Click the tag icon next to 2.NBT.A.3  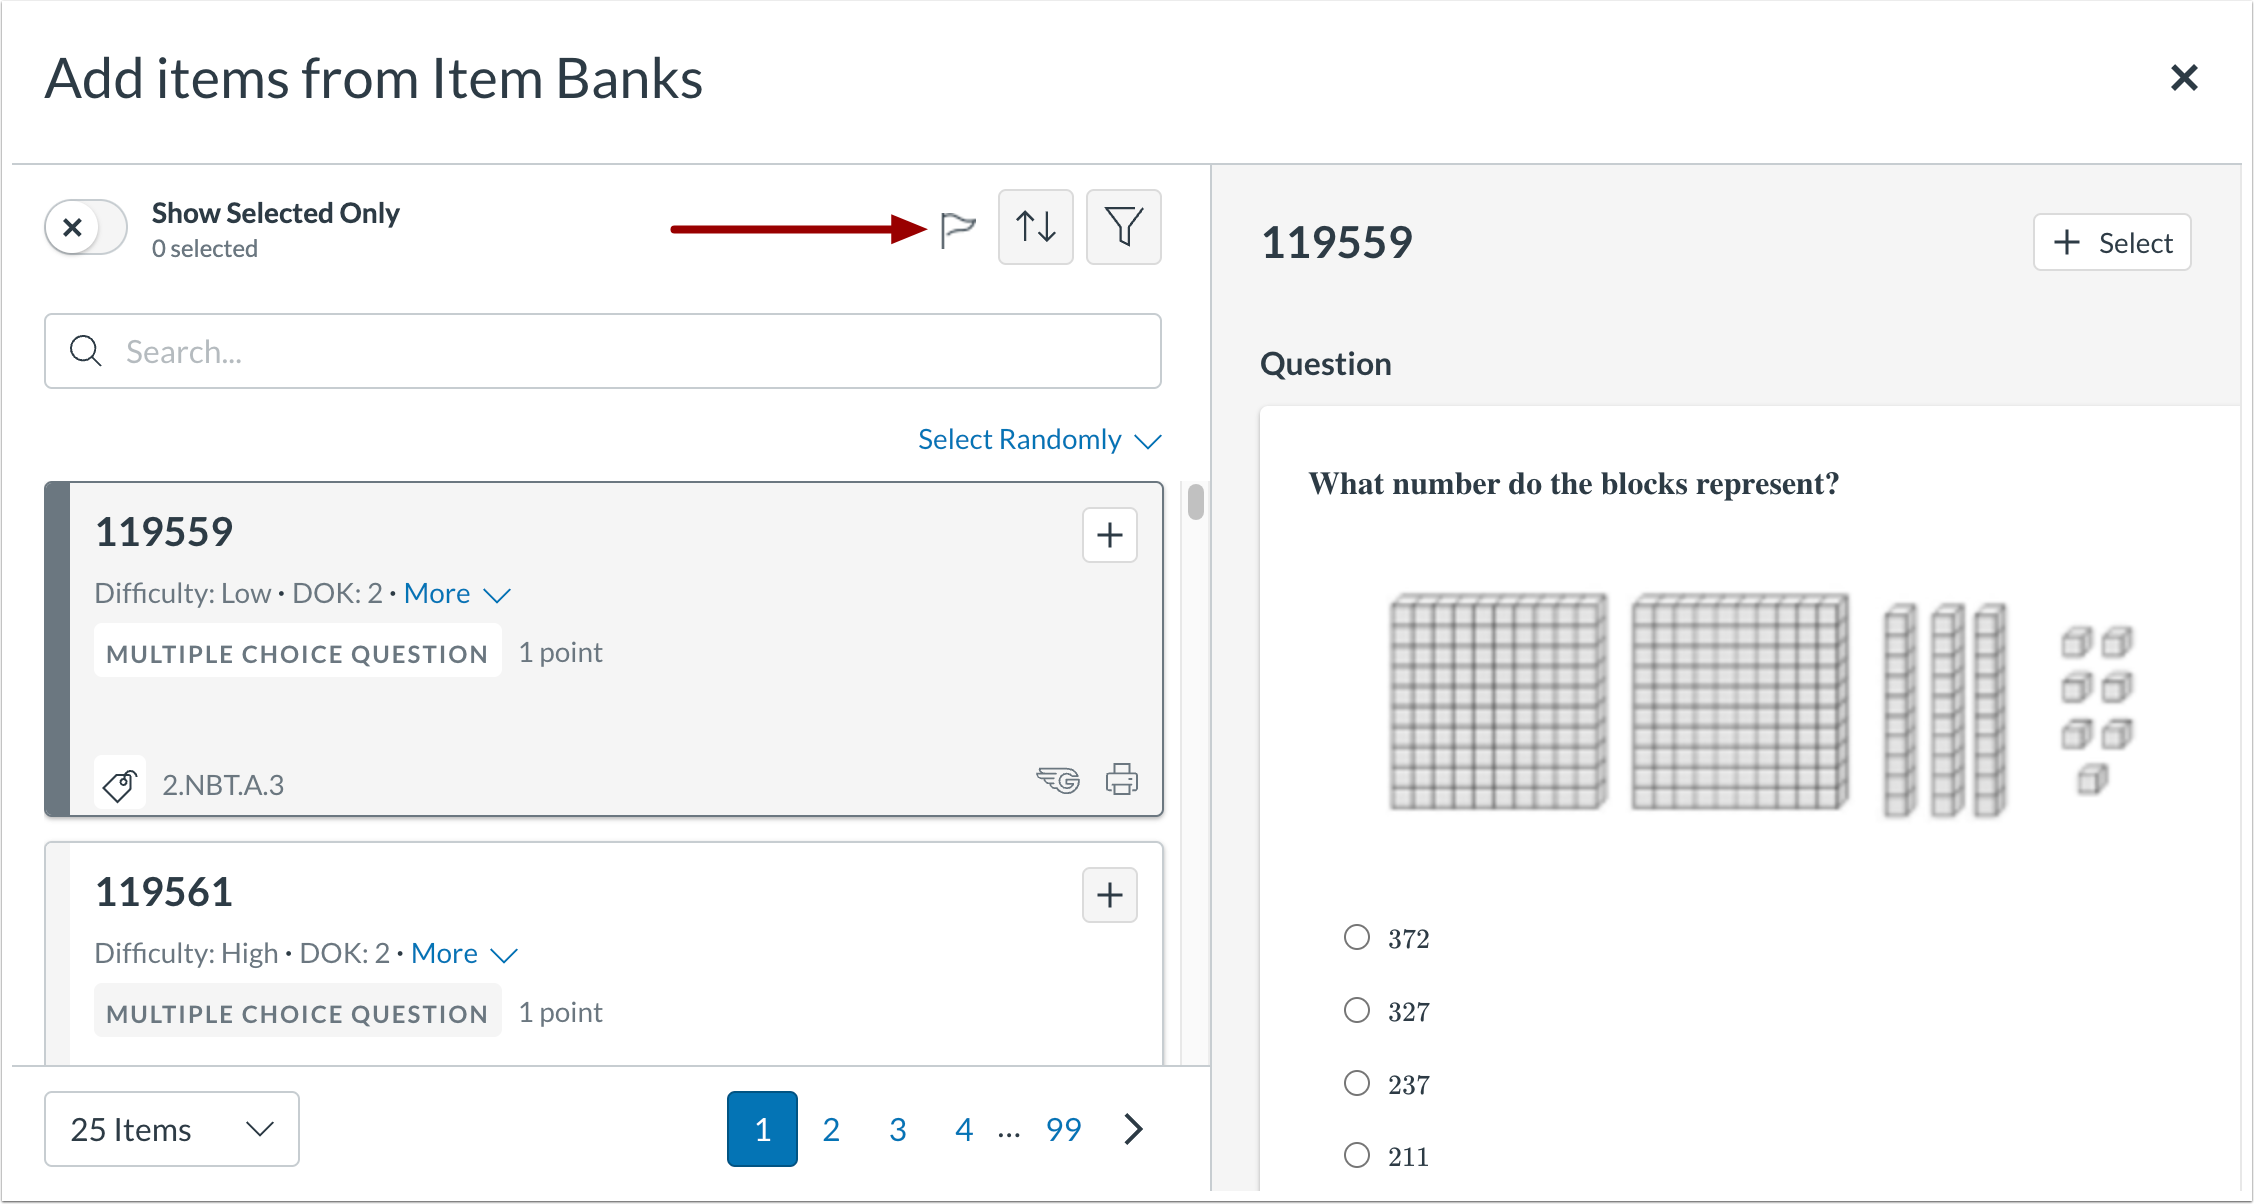121,783
